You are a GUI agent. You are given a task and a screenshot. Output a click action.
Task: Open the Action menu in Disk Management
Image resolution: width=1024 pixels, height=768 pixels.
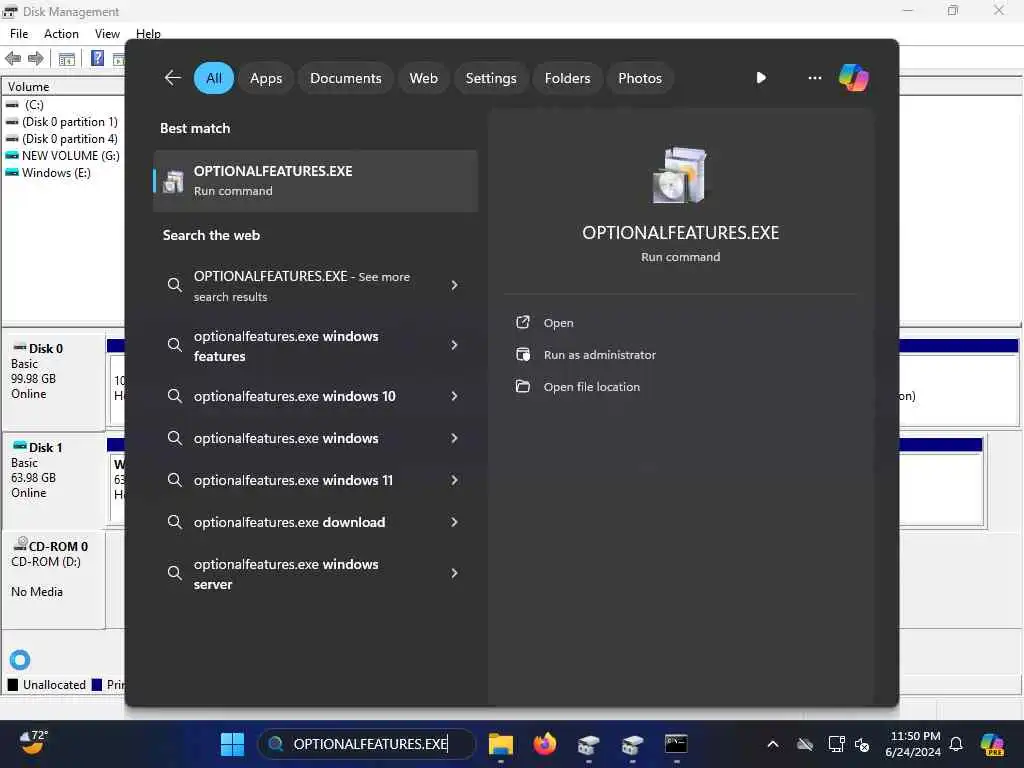pos(61,34)
